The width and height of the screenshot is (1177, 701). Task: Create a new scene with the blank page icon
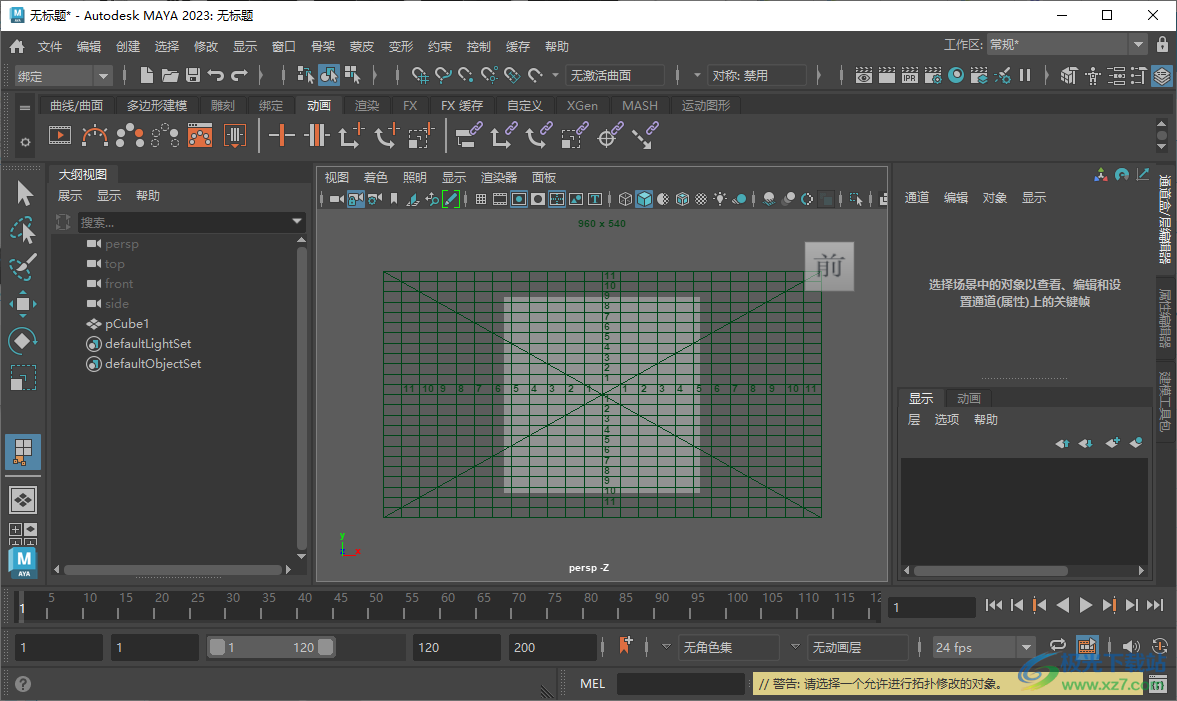(147, 75)
